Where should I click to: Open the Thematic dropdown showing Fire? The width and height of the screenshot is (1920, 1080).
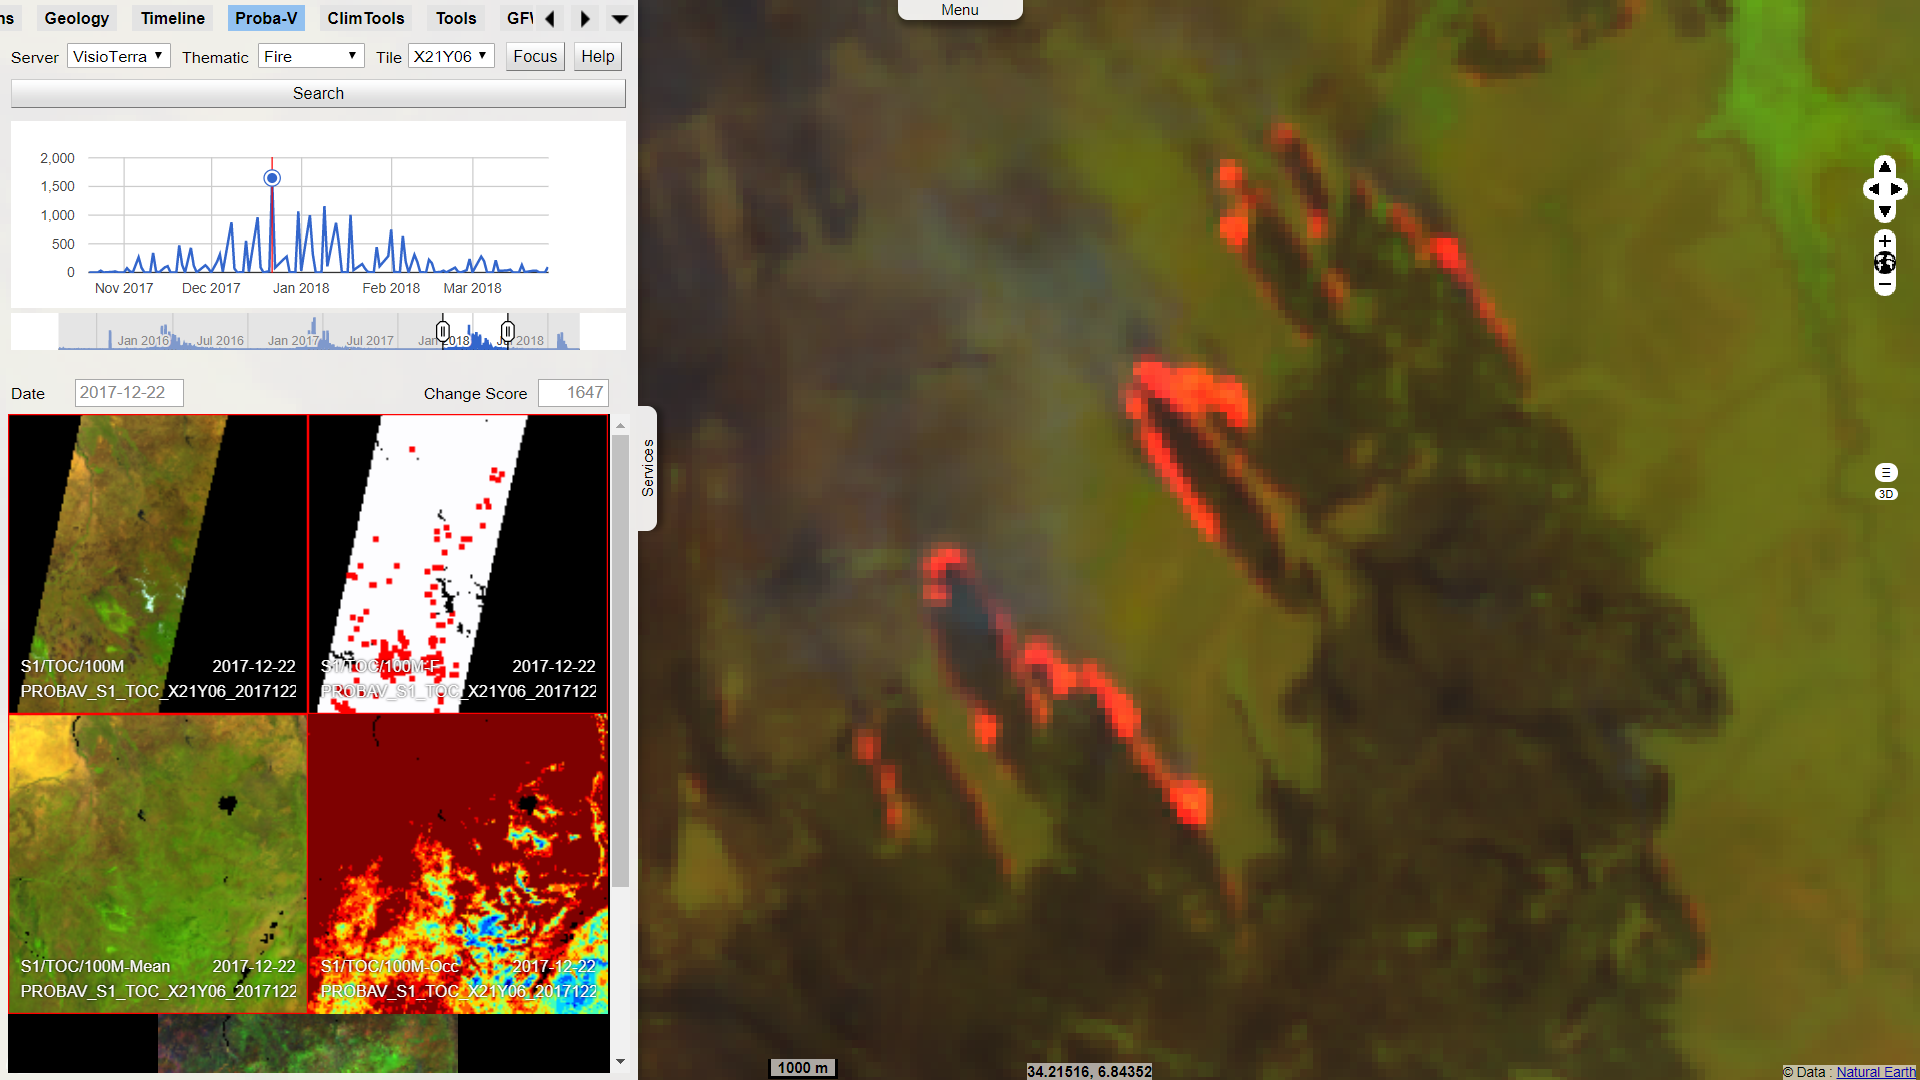click(311, 56)
